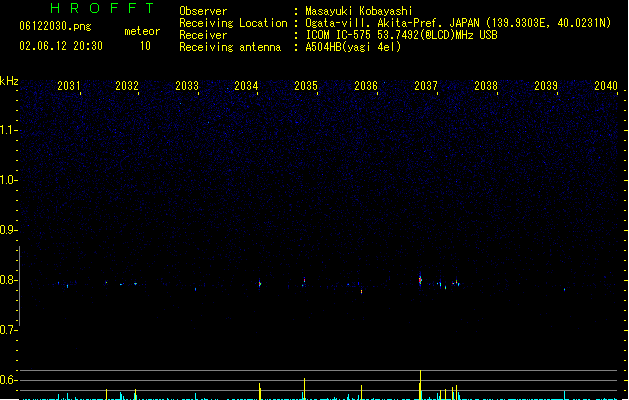This screenshot has height=400, width=629.
Task: Click the 1.0 kHz axis label
Action: (x=7, y=180)
